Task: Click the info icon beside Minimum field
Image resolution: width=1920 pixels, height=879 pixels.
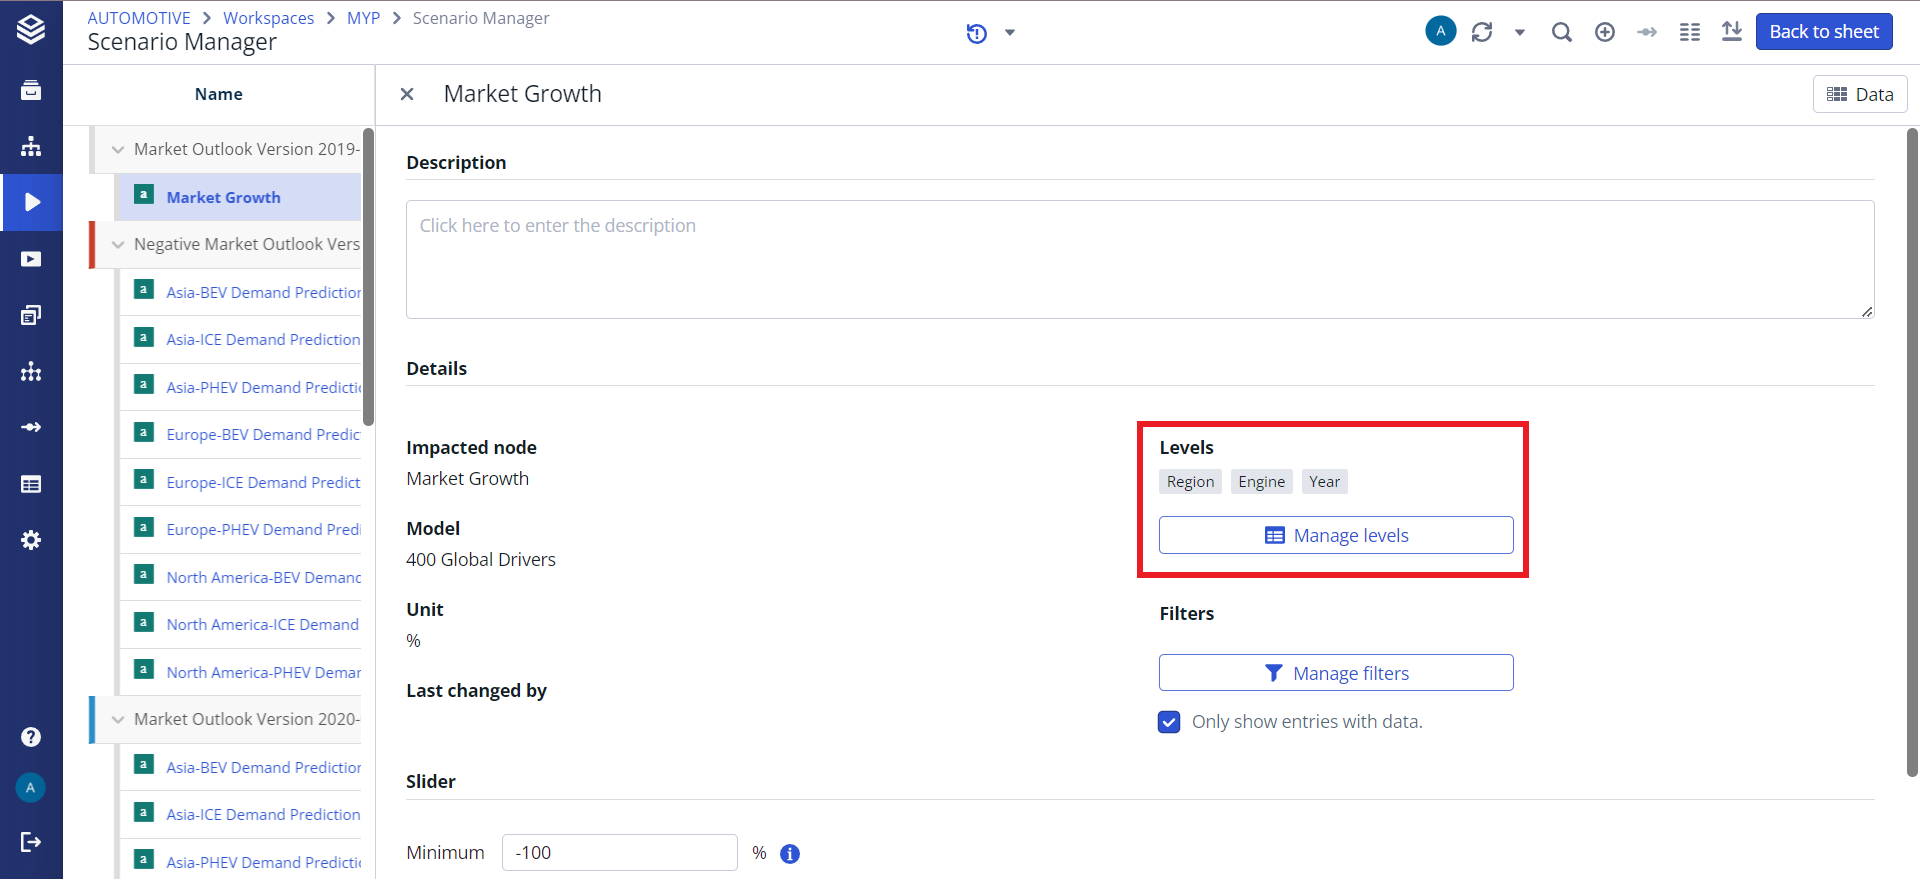Action: point(790,854)
